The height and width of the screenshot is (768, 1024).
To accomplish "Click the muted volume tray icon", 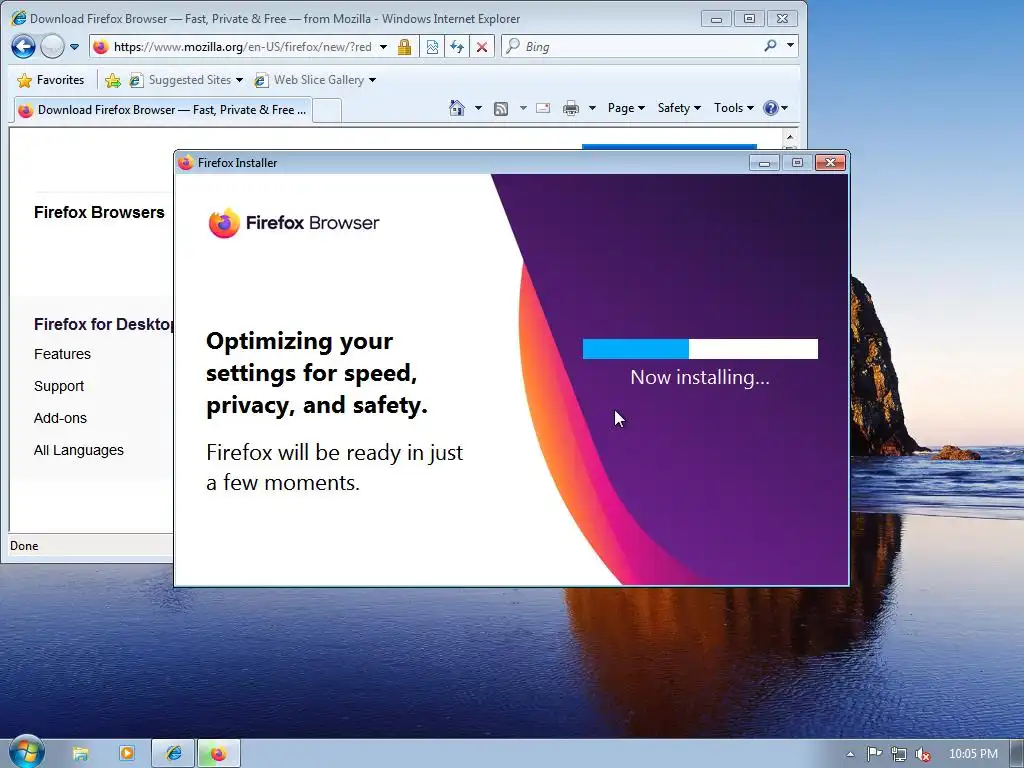I will pos(922,754).
